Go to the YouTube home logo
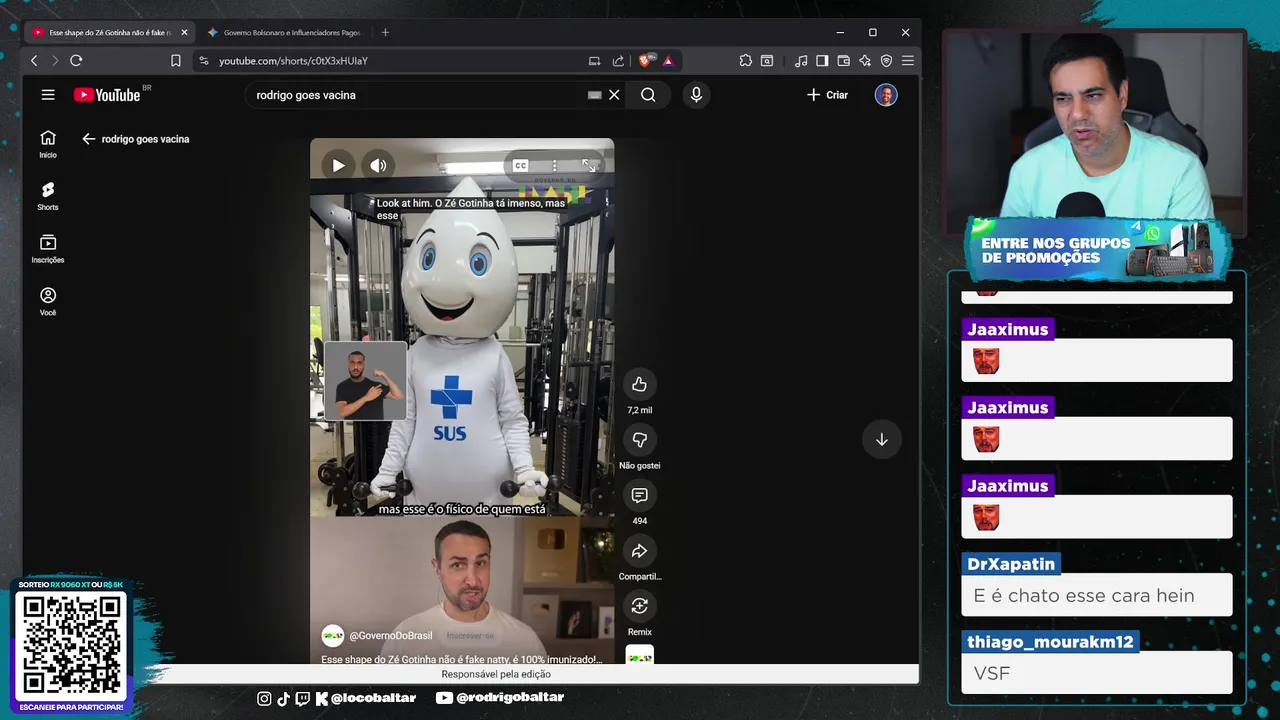Image resolution: width=1280 pixels, height=720 pixels. (x=106, y=95)
